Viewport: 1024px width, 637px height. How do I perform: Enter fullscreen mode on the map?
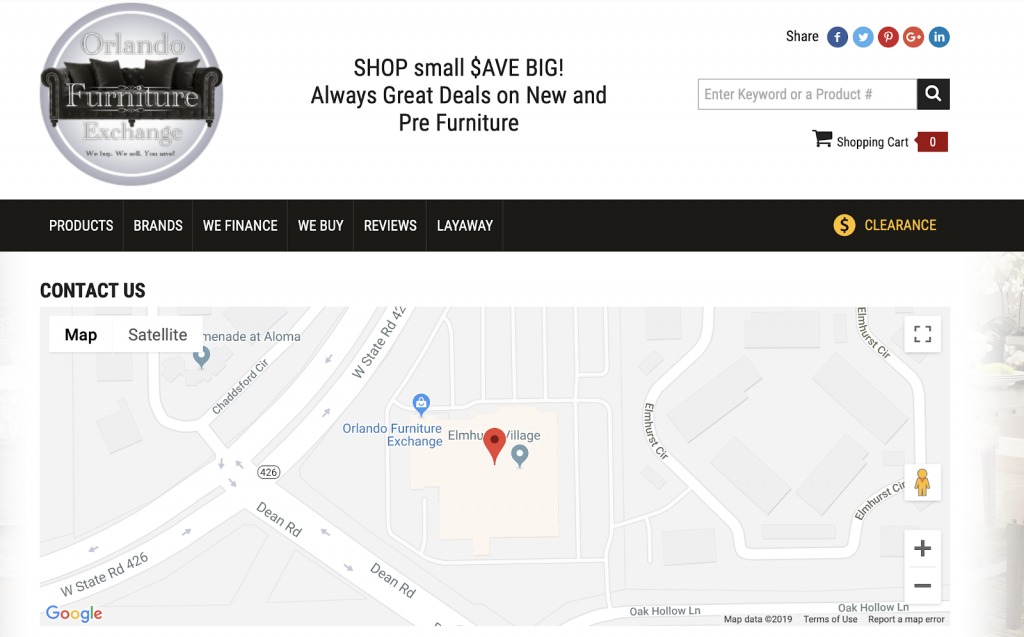[922, 334]
